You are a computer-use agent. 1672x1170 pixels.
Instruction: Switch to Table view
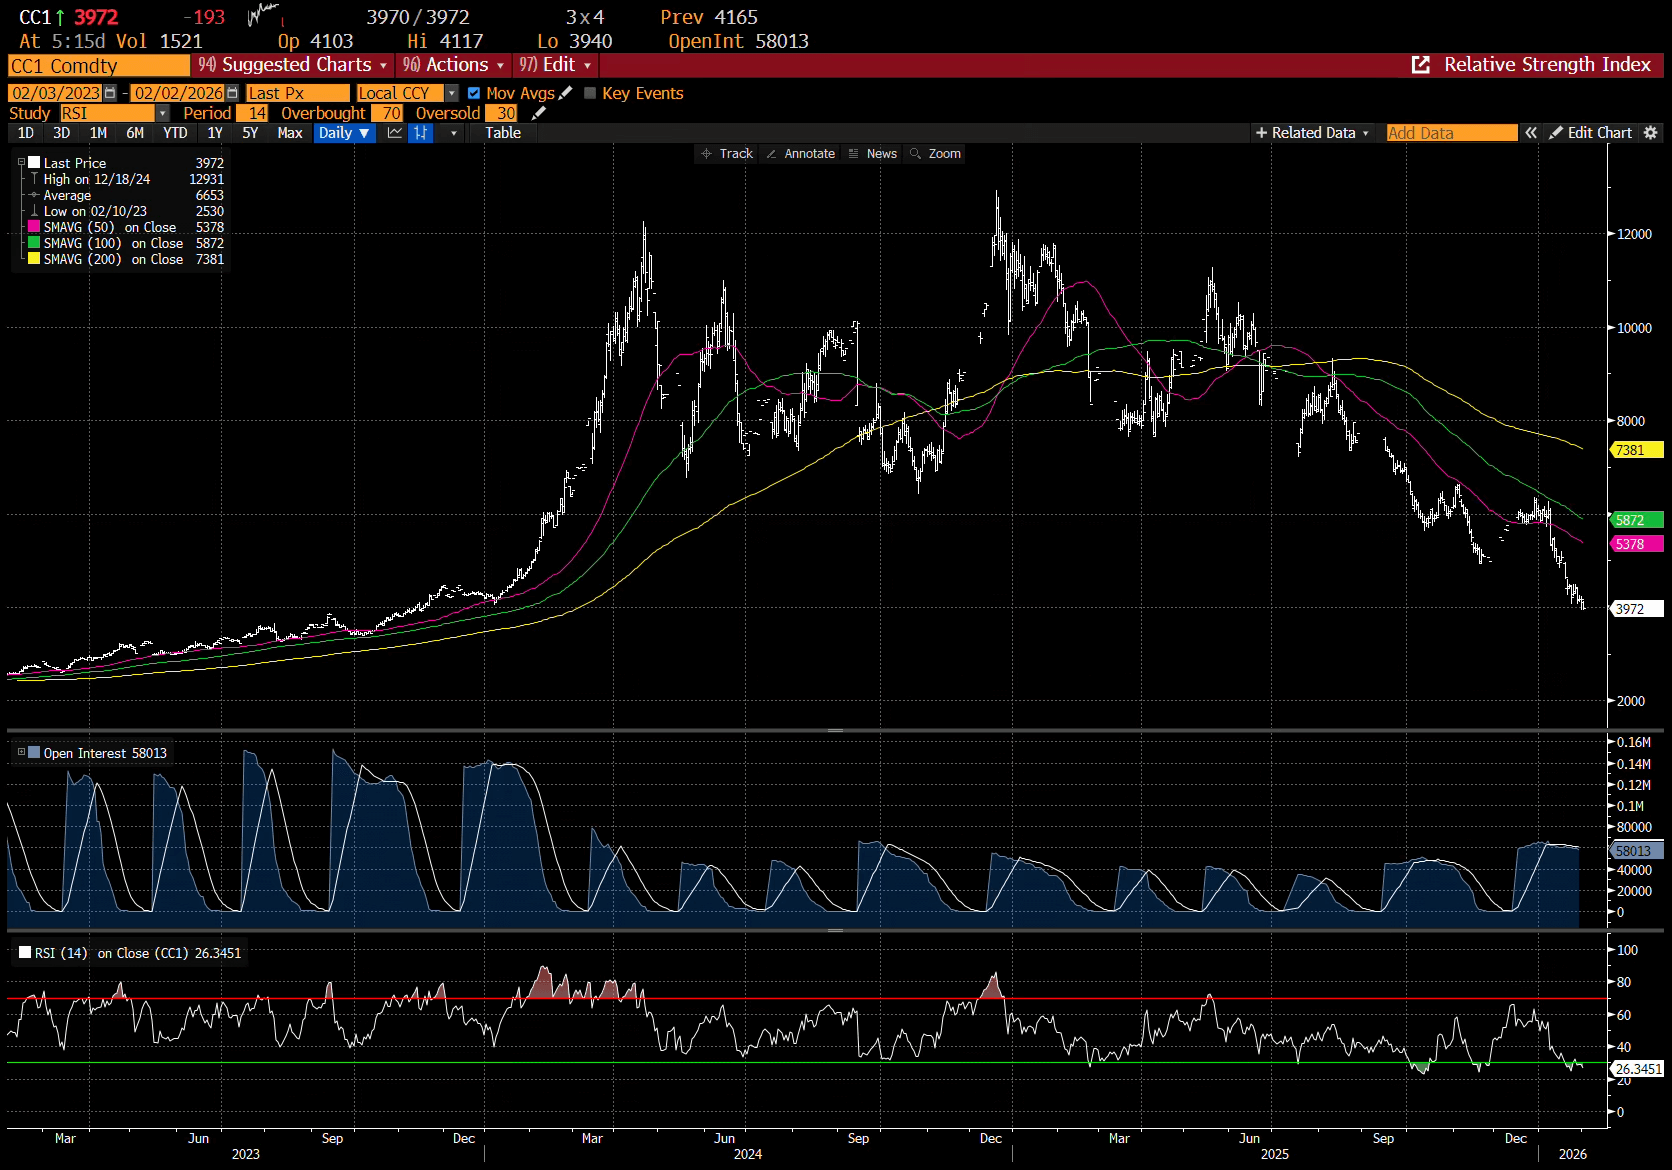(503, 133)
